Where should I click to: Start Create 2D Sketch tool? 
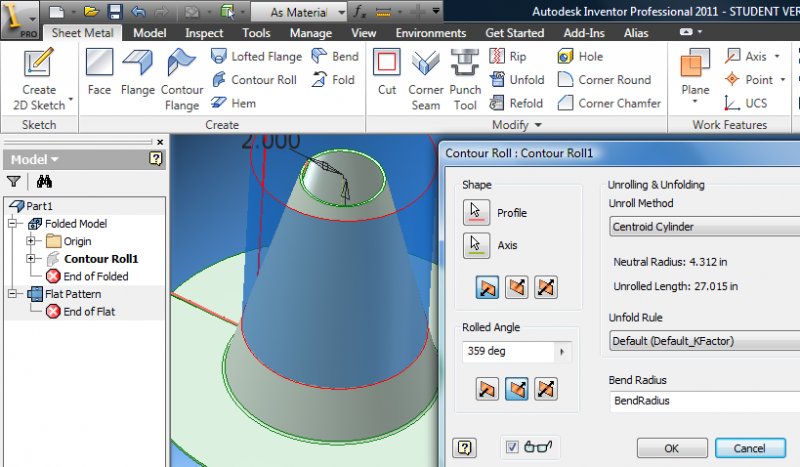point(39,79)
